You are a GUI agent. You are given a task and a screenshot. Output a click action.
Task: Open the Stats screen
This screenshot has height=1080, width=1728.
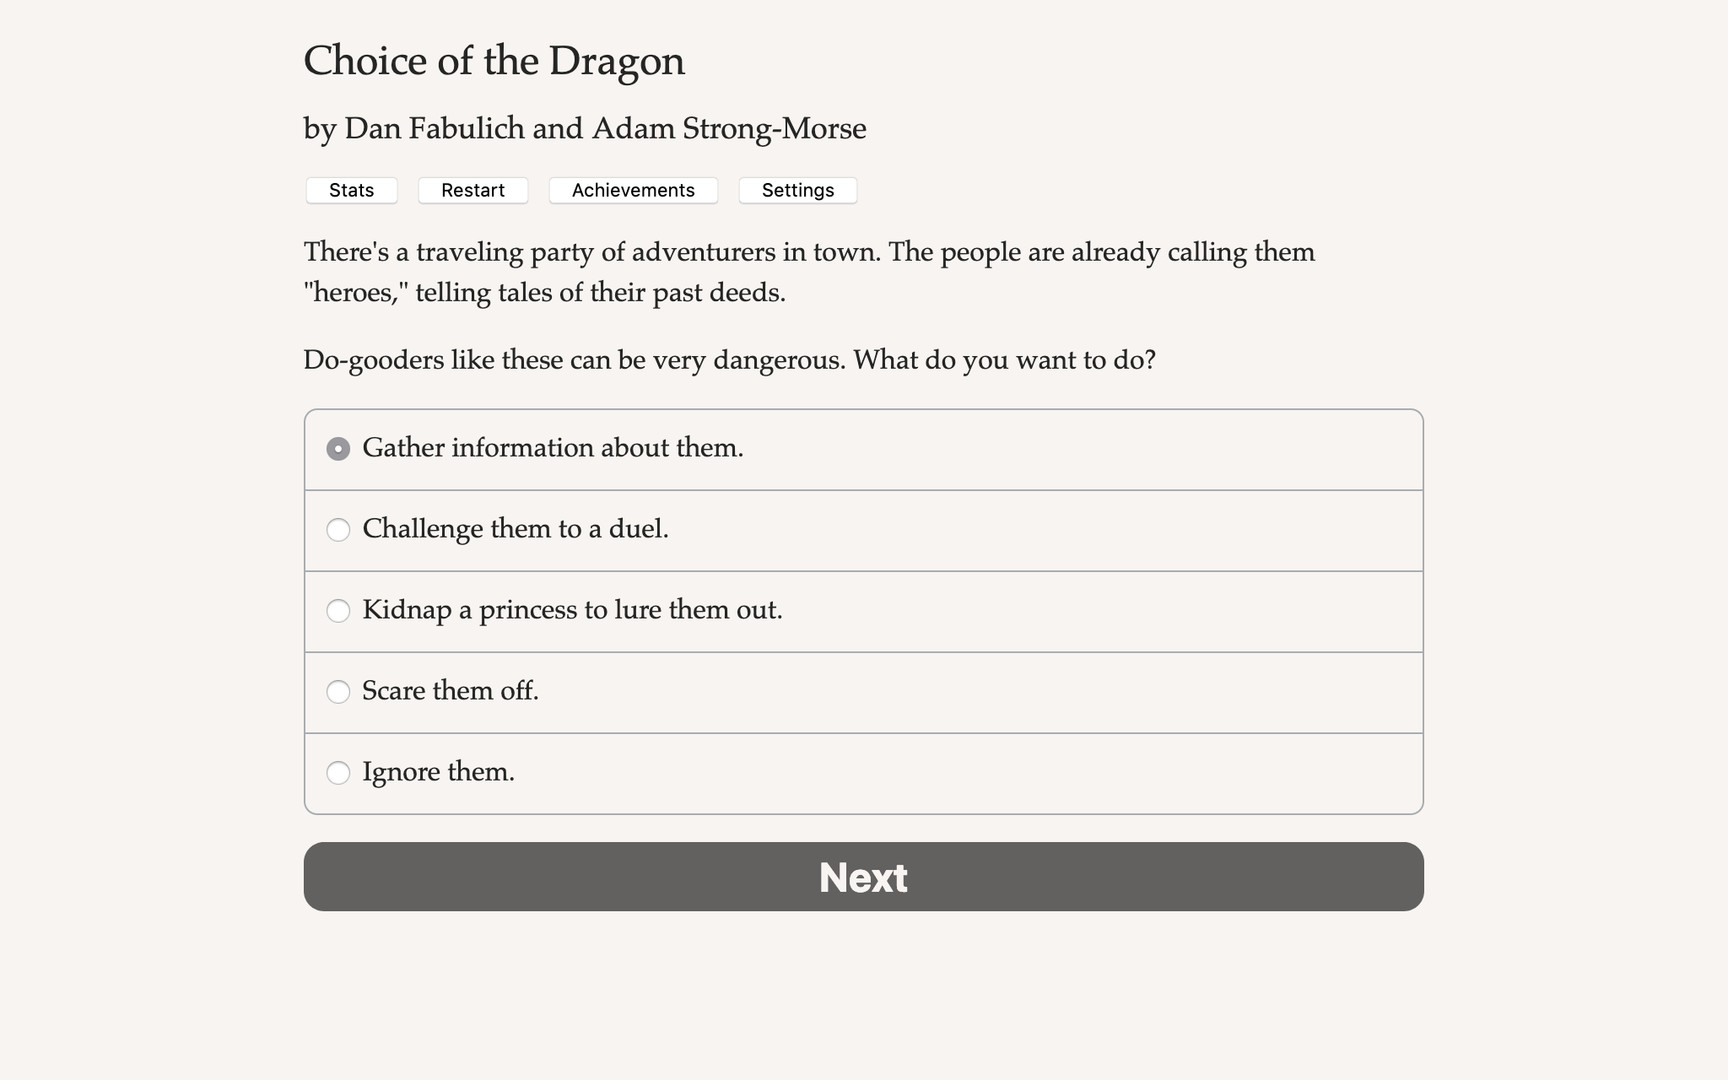(351, 190)
